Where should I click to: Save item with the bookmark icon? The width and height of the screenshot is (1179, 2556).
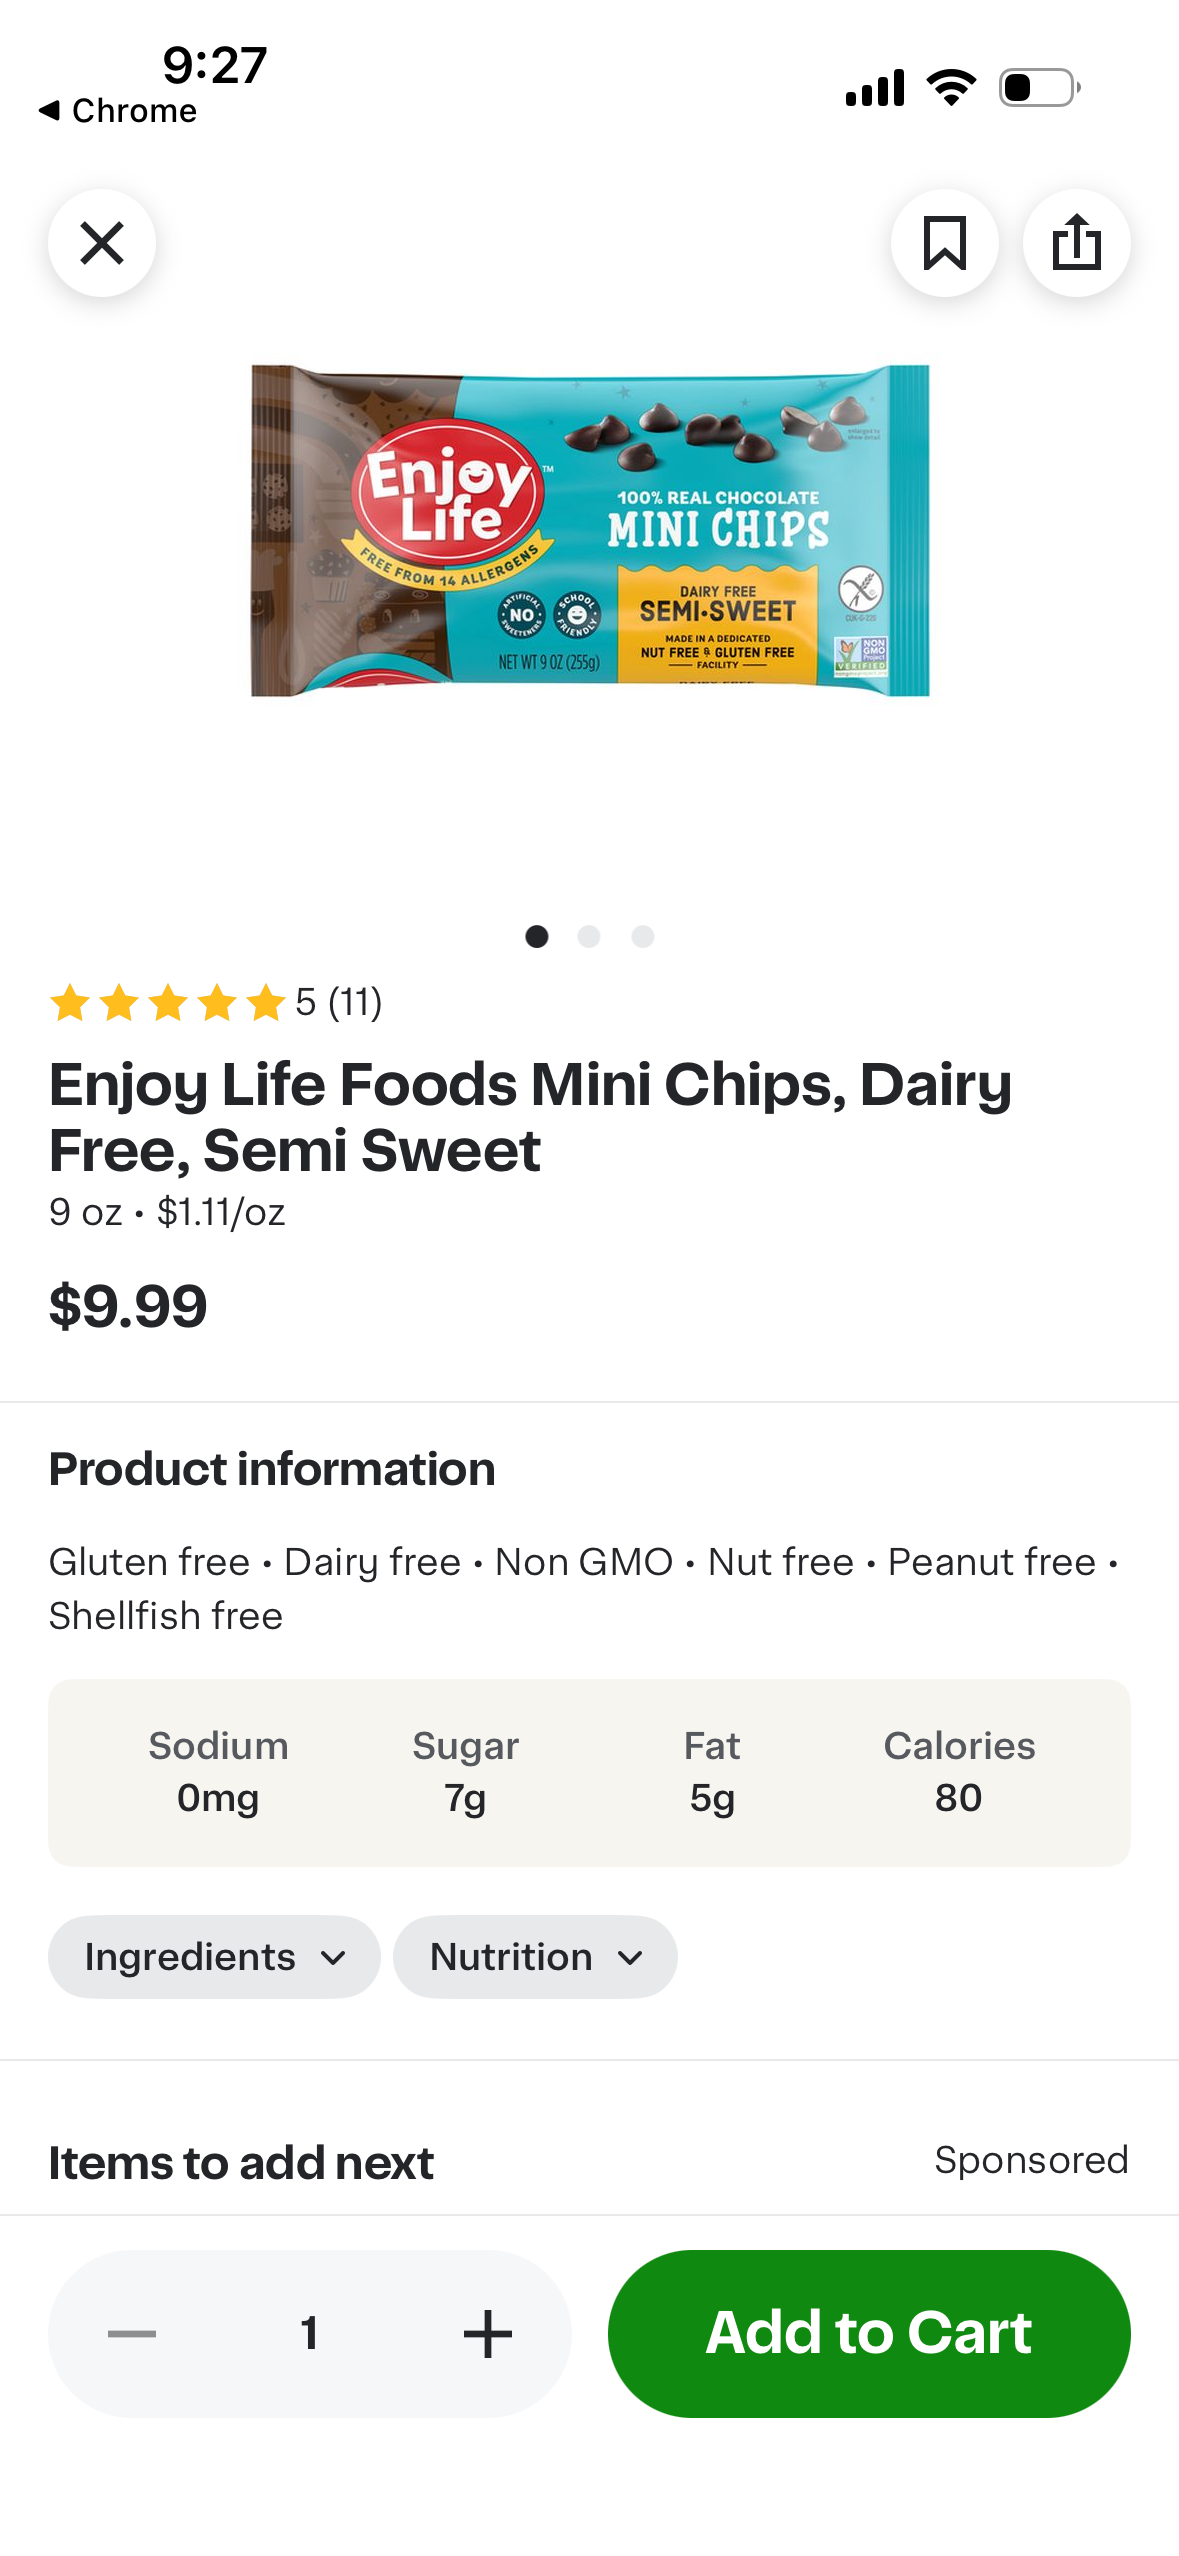944,243
